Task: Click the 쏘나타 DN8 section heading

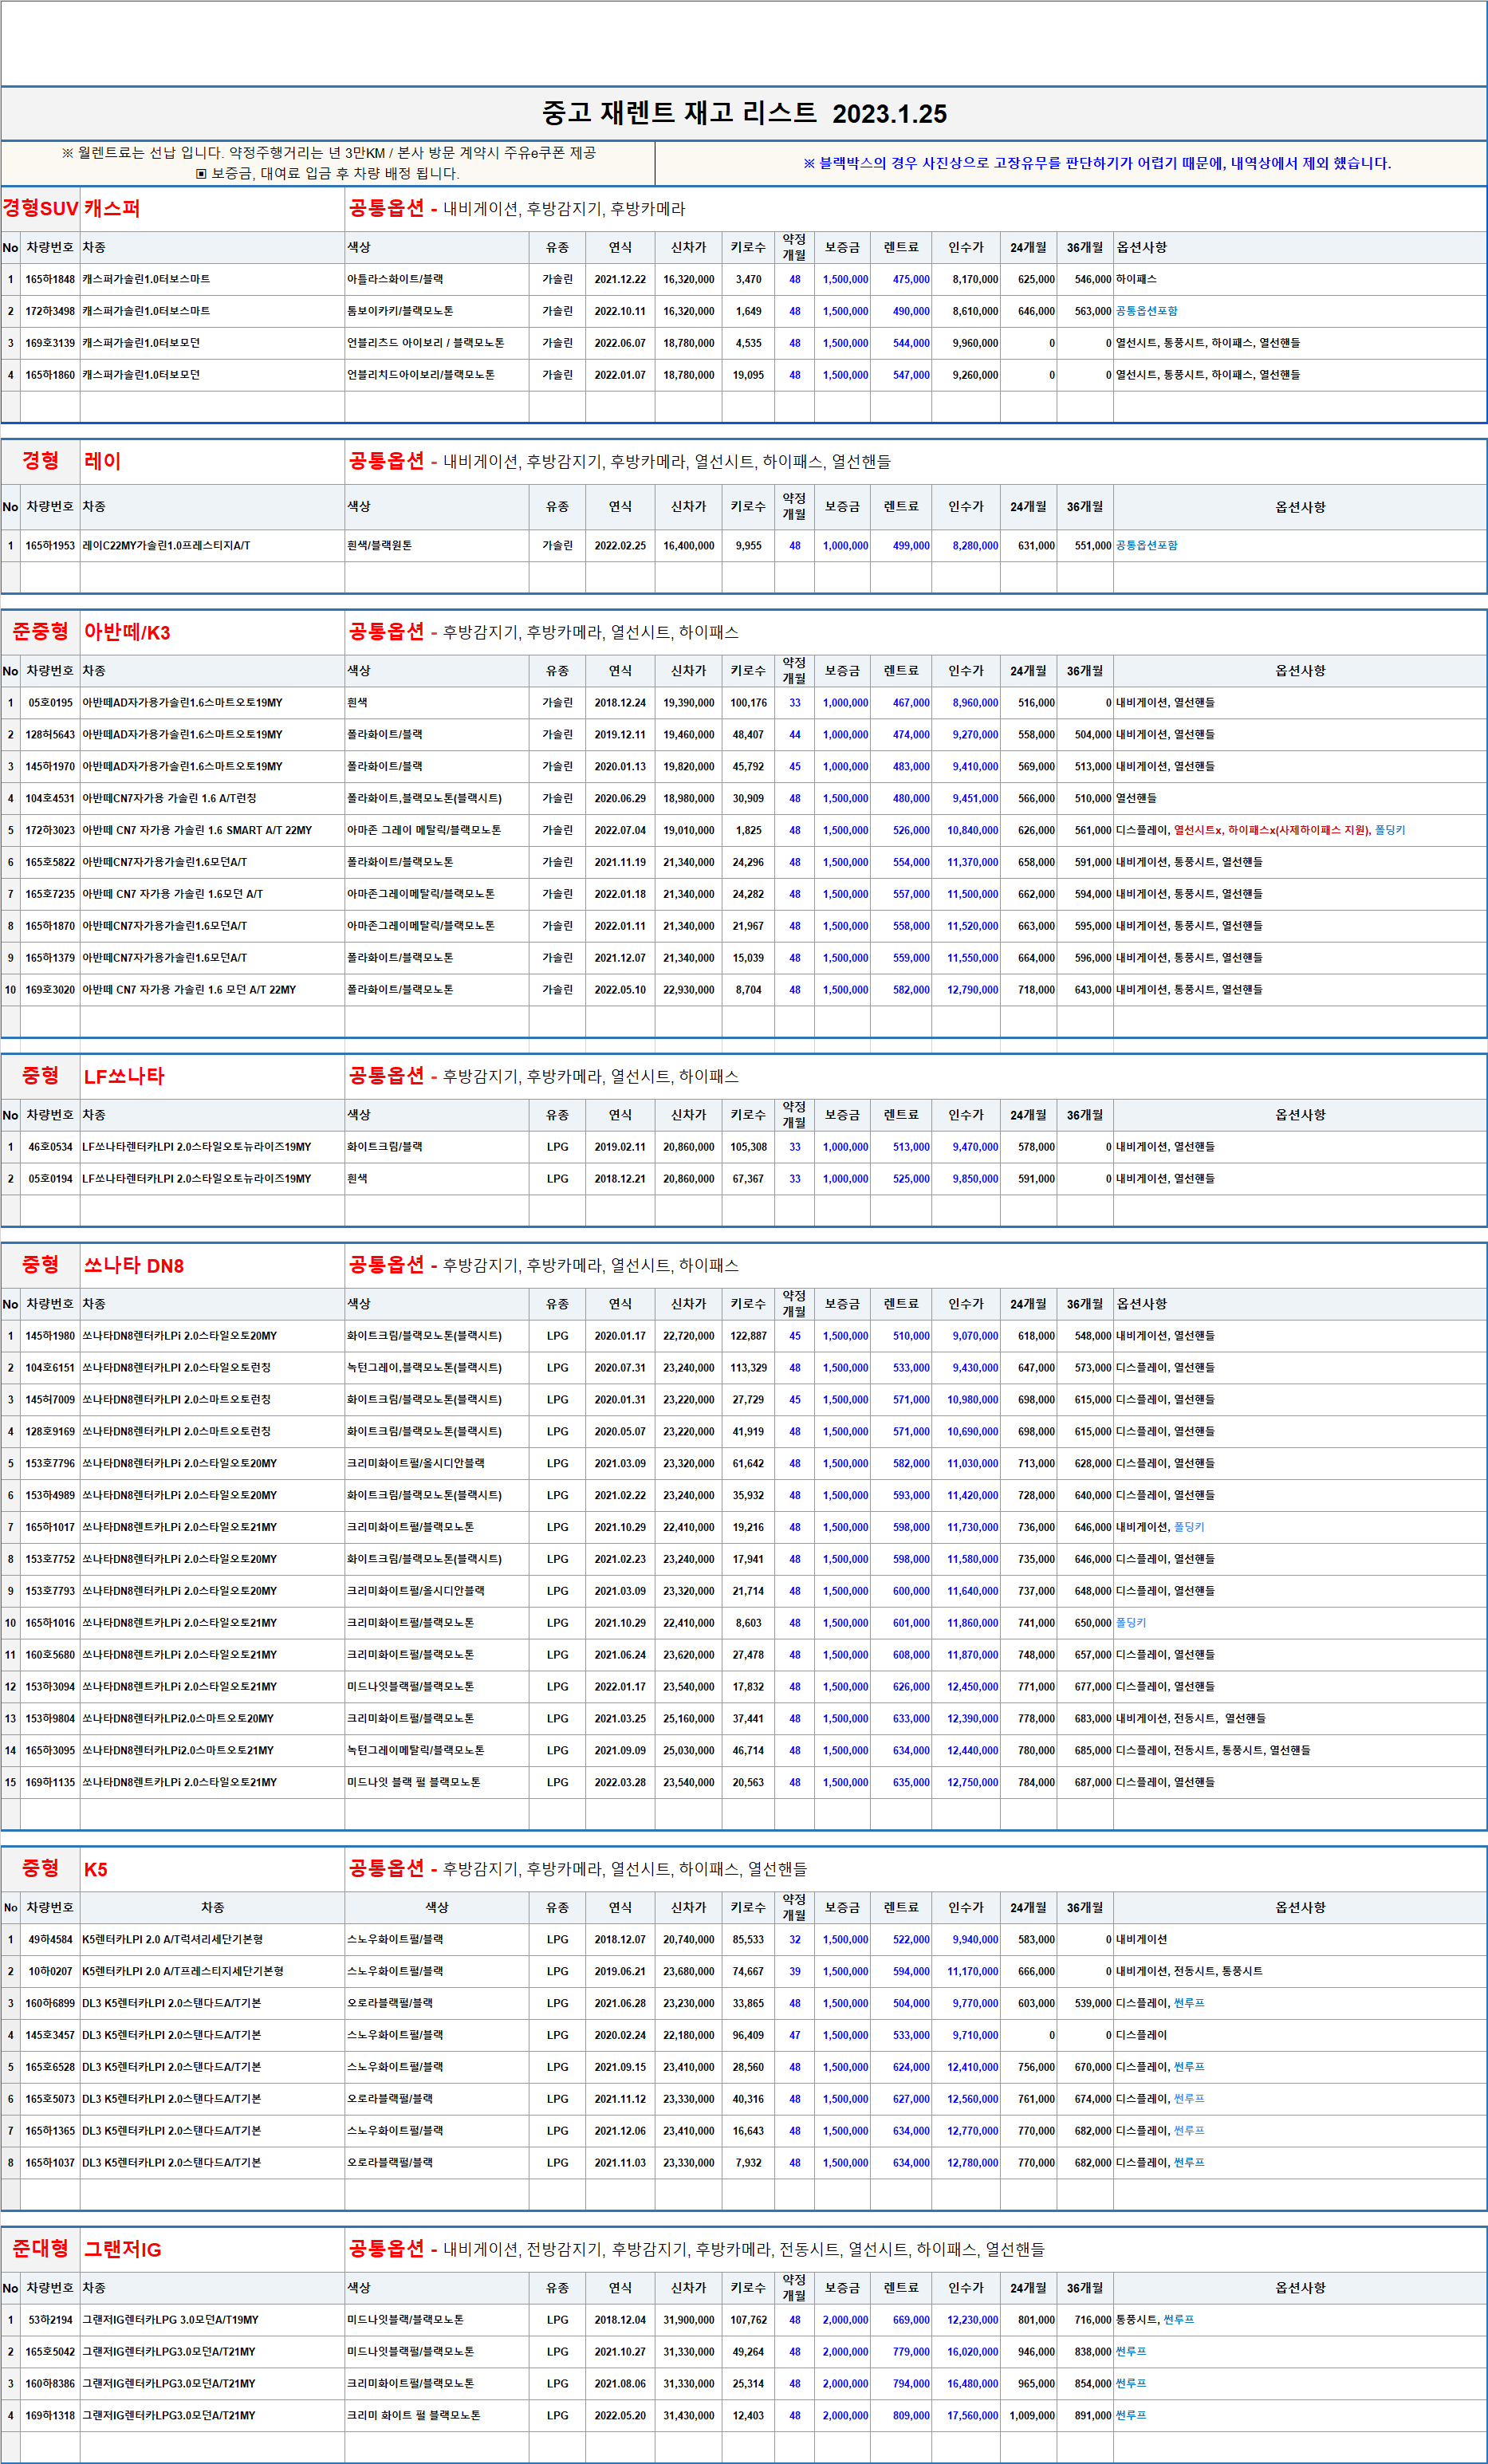Action: pos(134,1265)
